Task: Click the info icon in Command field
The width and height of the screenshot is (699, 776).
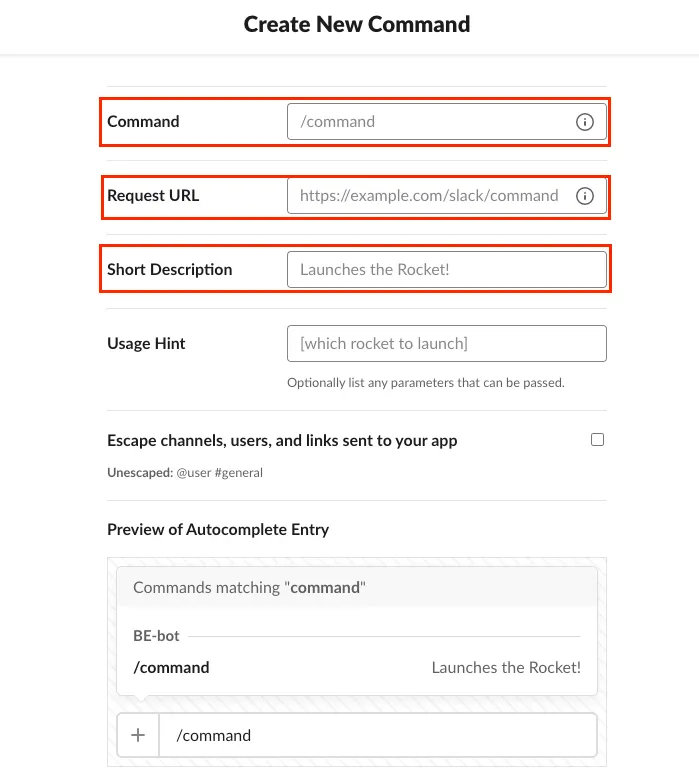Action: pos(585,122)
